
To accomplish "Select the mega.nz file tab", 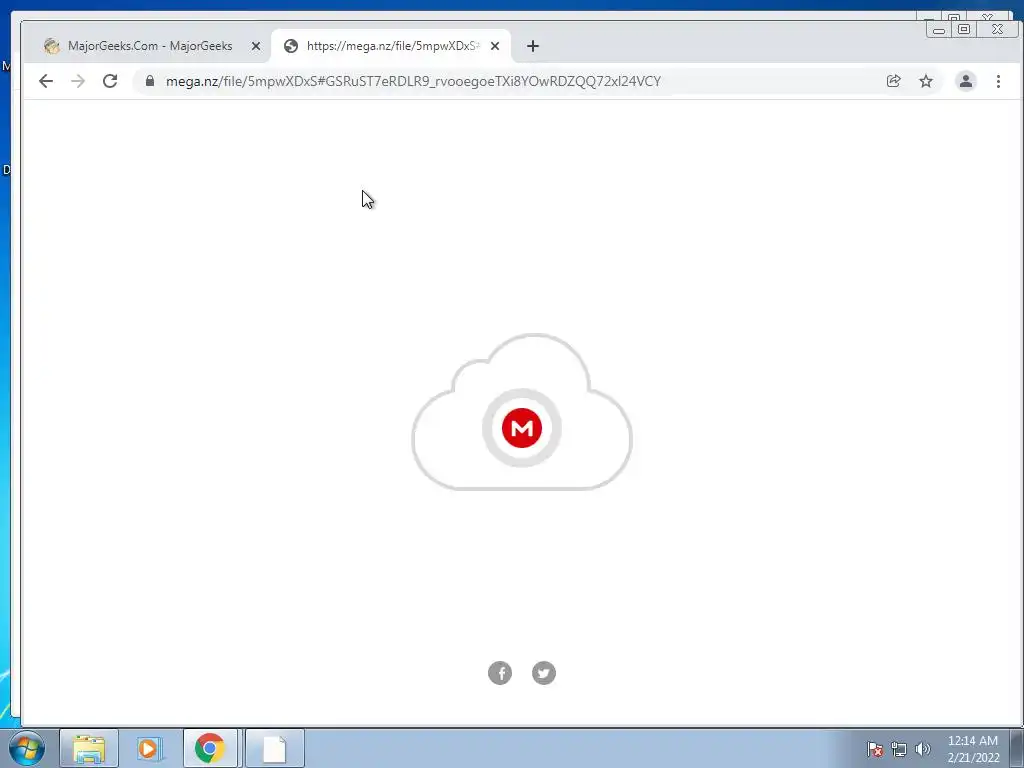I will (391, 46).
